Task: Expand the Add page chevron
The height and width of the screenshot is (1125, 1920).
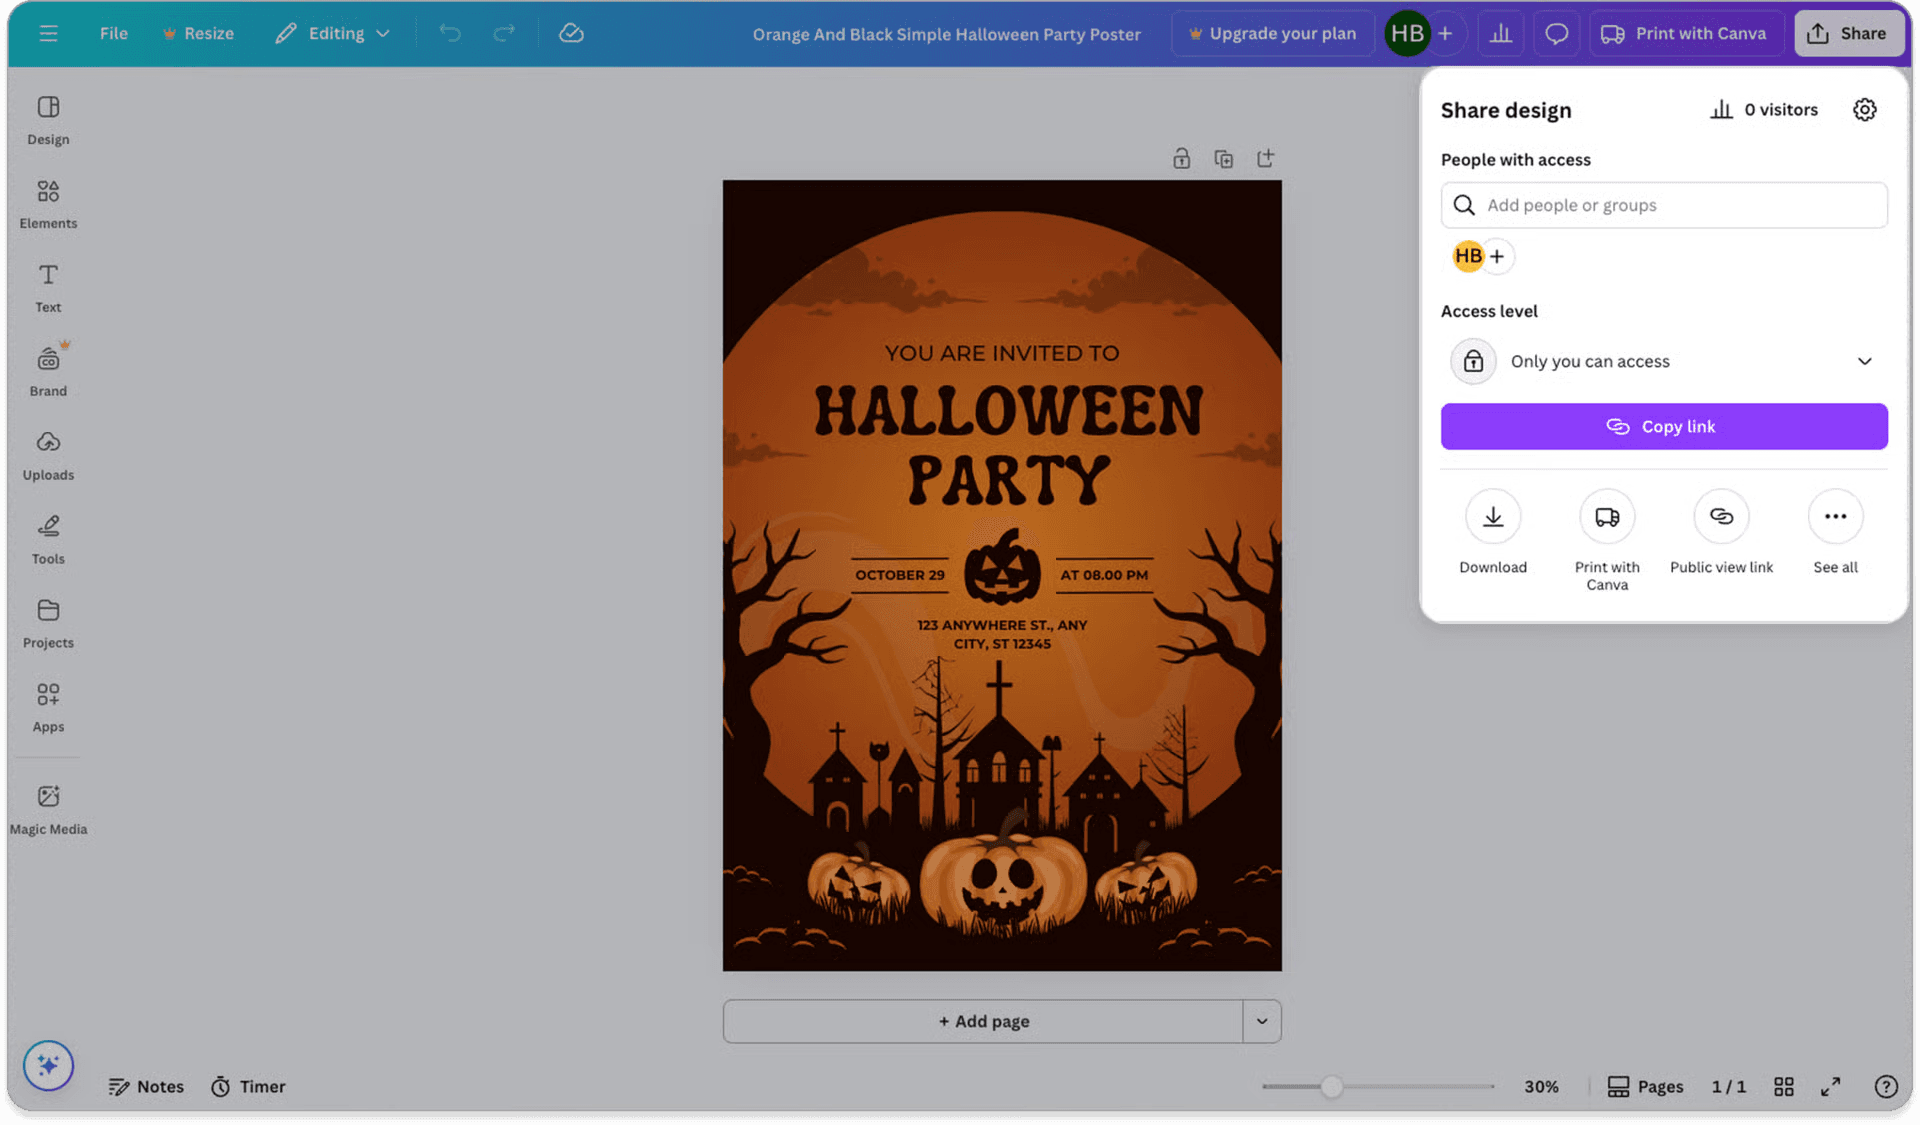Action: point(1262,1021)
